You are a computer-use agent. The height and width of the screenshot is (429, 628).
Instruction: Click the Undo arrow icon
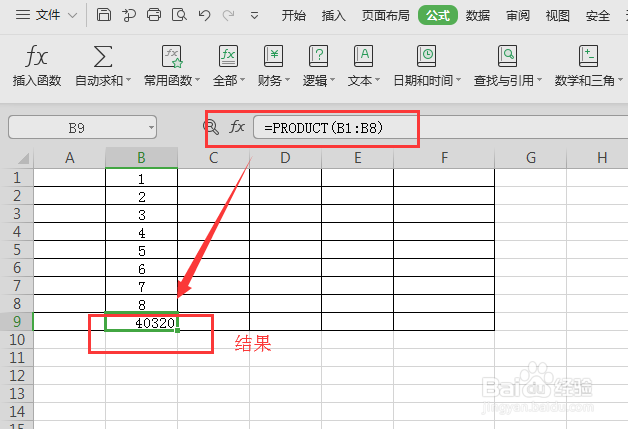click(204, 15)
